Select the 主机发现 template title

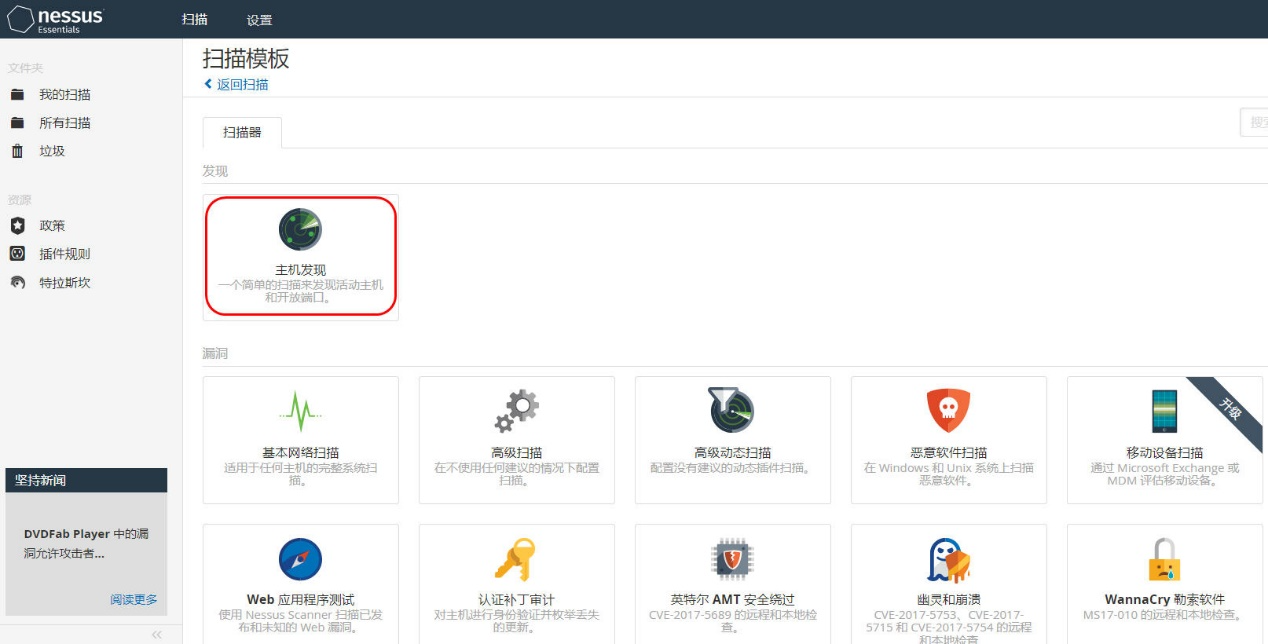click(301, 270)
